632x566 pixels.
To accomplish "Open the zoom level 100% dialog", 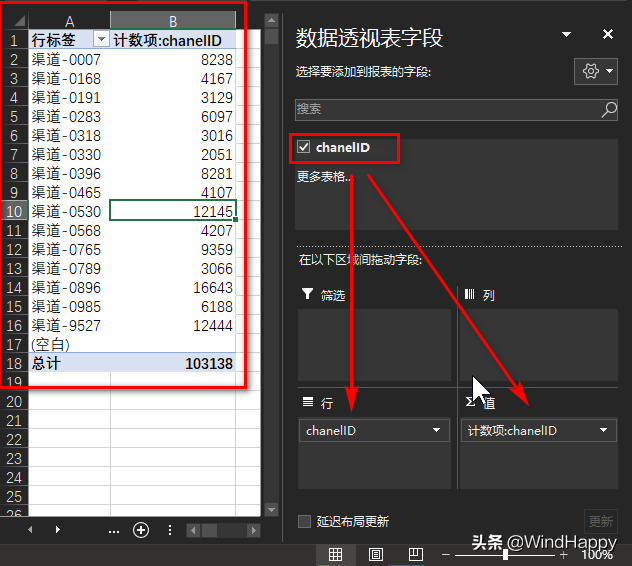I will click(x=597, y=555).
